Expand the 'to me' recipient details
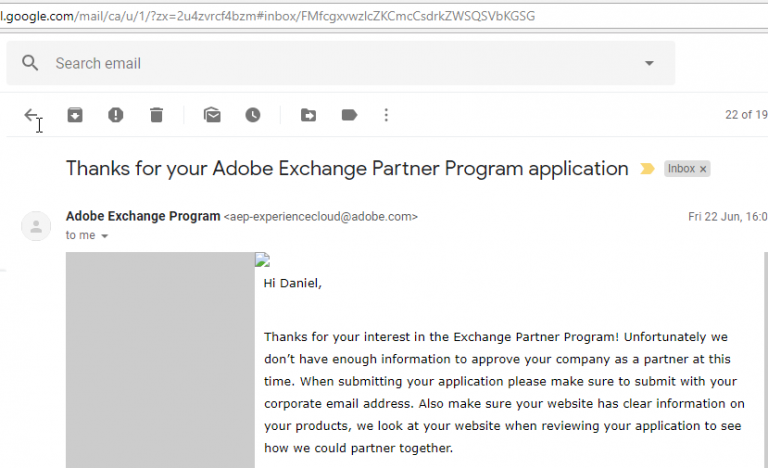The height and width of the screenshot is (468, 768). click(x=104, y=236)
